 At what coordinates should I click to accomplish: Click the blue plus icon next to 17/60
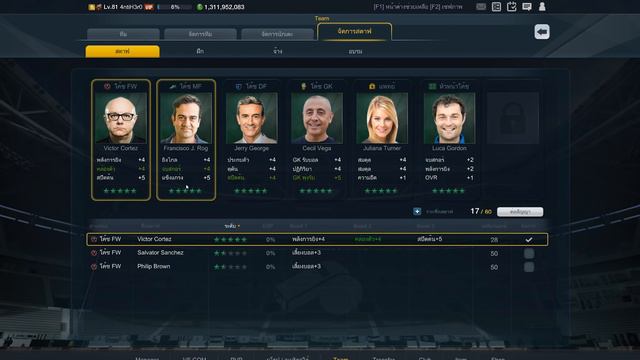point(417,211)
